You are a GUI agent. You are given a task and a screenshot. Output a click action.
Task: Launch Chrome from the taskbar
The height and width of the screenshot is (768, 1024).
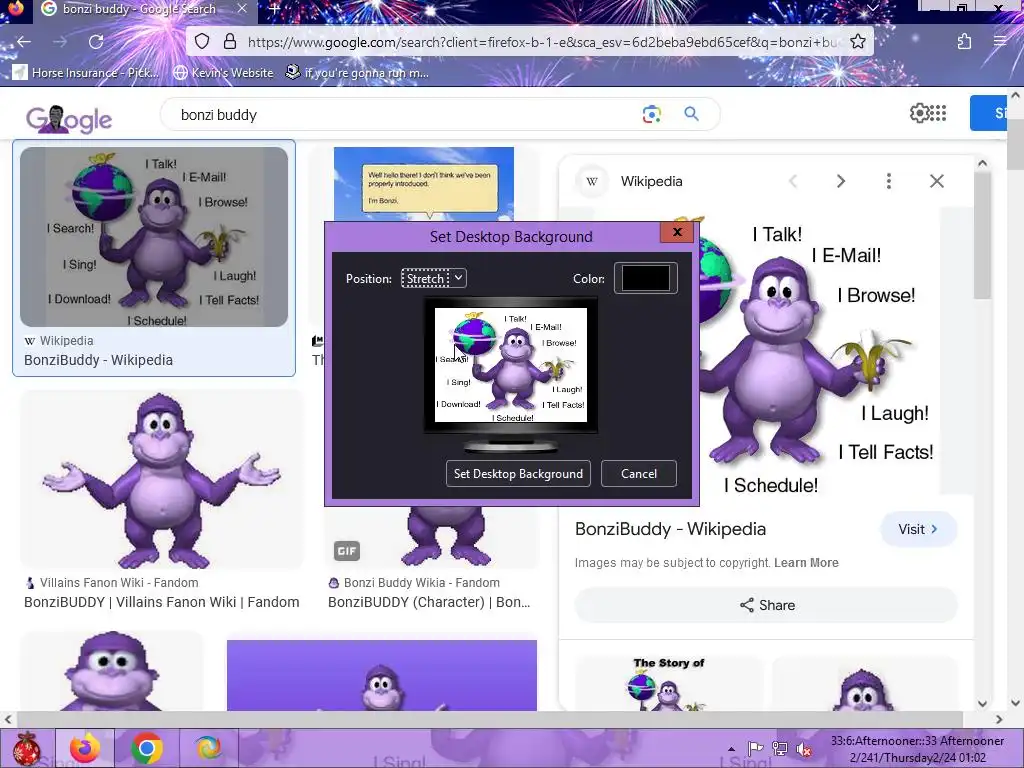coord(147,748)
